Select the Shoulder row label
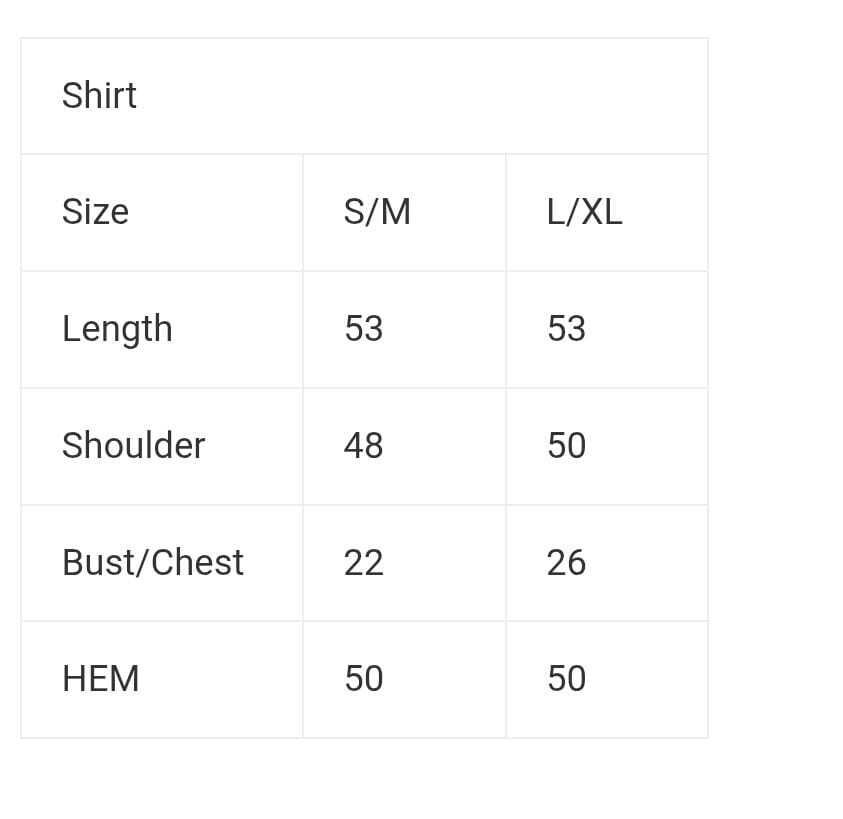The image size is (843, 819). (133, 445)
